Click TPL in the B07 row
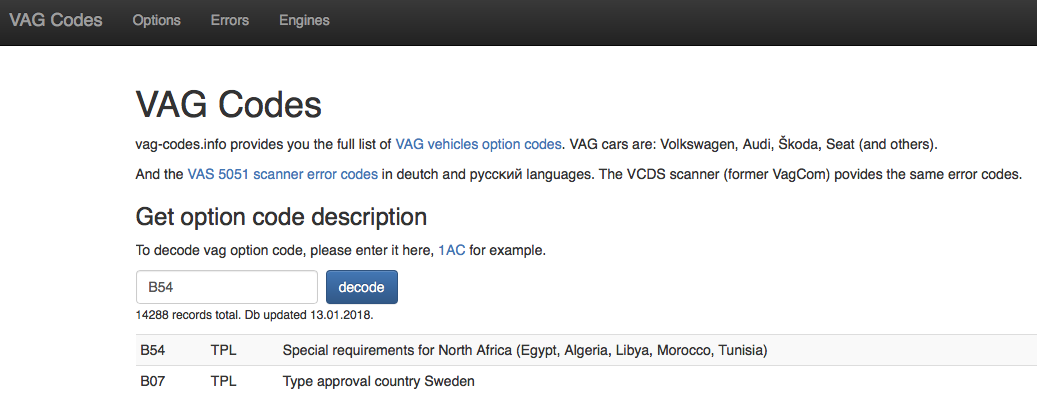 (223, 381)
